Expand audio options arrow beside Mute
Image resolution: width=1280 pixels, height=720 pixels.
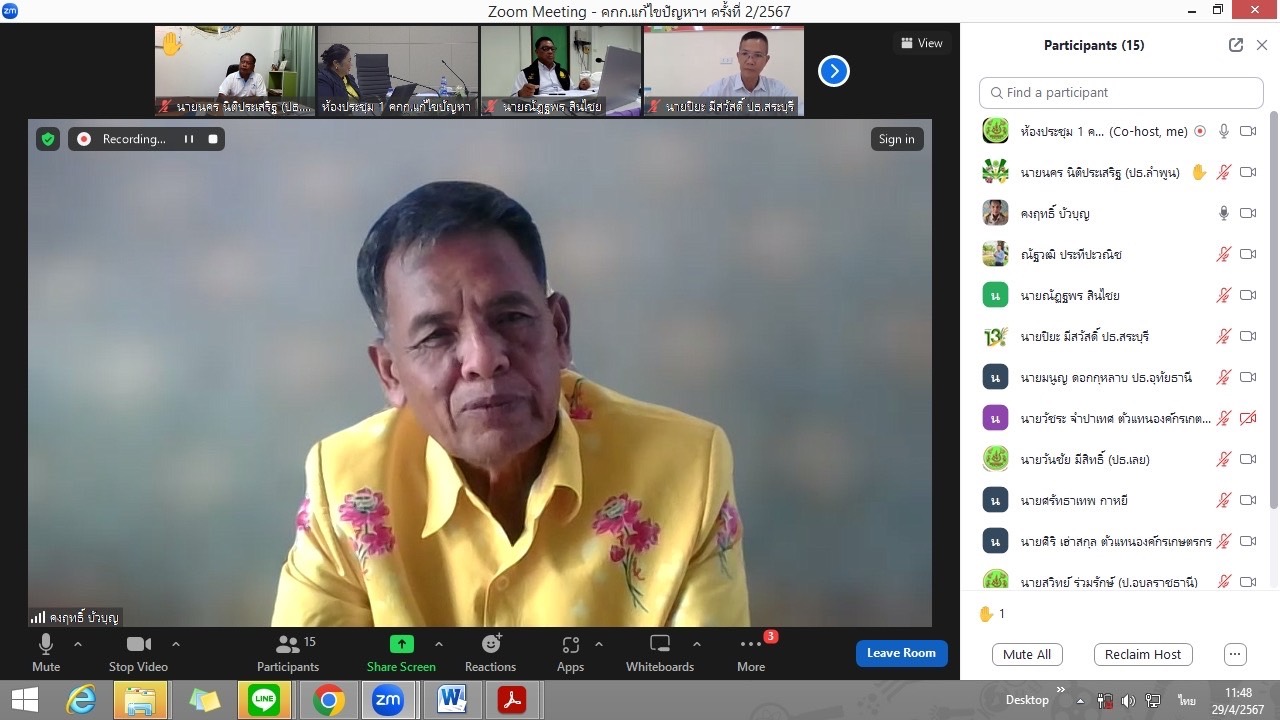[x=78, y=644]
